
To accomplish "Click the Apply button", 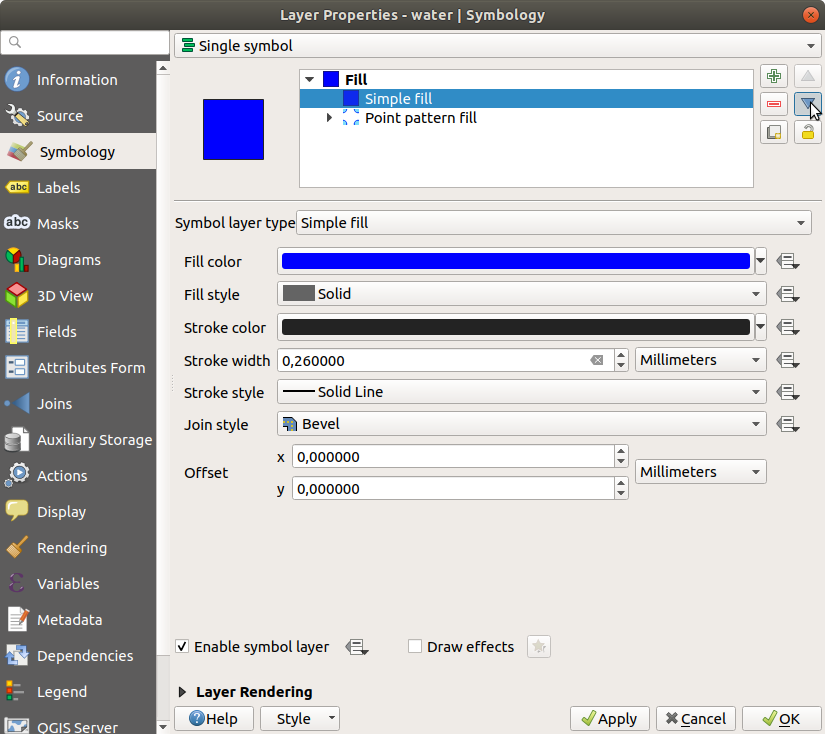I will (x=610, y=719).
